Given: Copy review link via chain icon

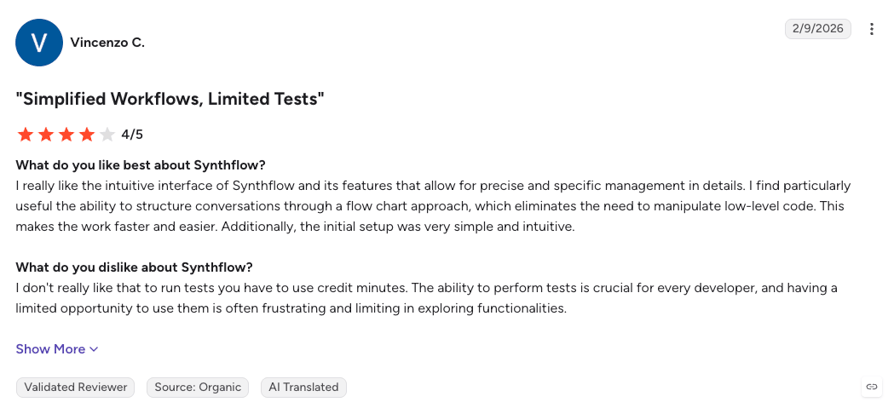Looking at the screenshot, I should point(871,387).
